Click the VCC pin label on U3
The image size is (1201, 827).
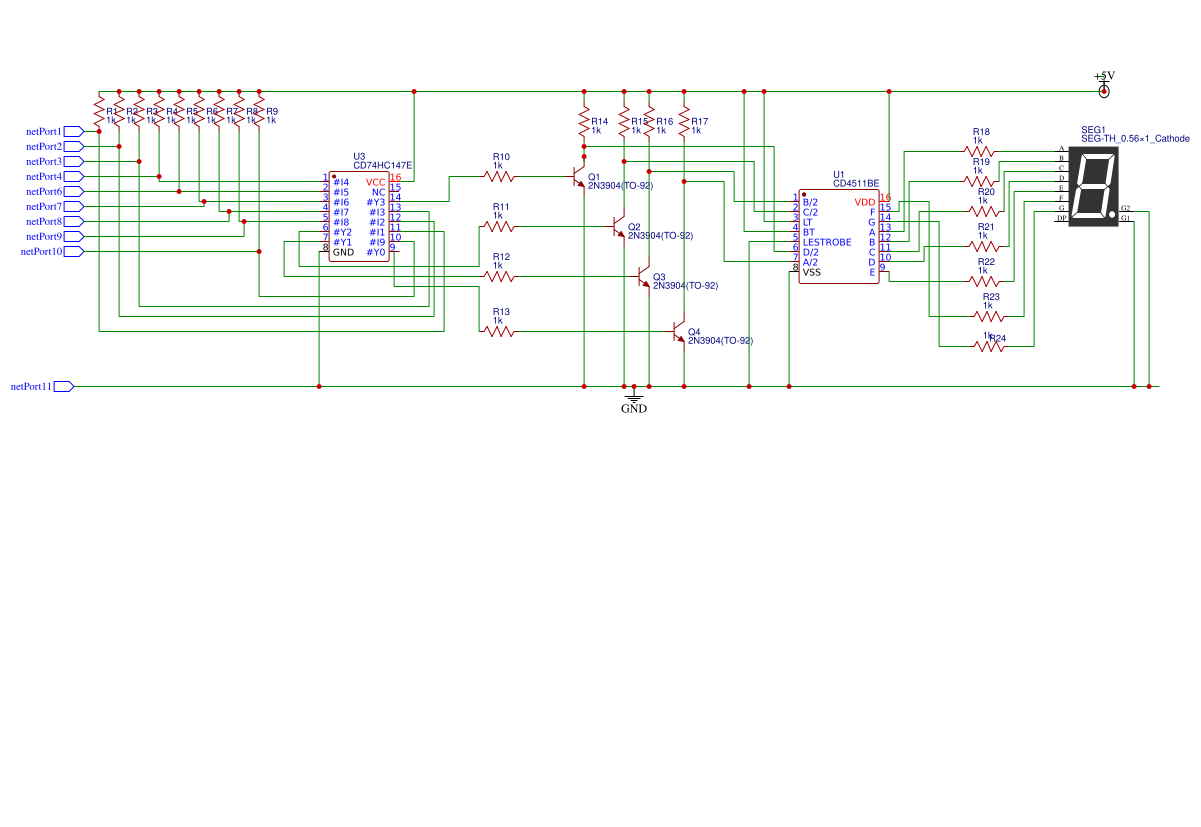[375, 182]
